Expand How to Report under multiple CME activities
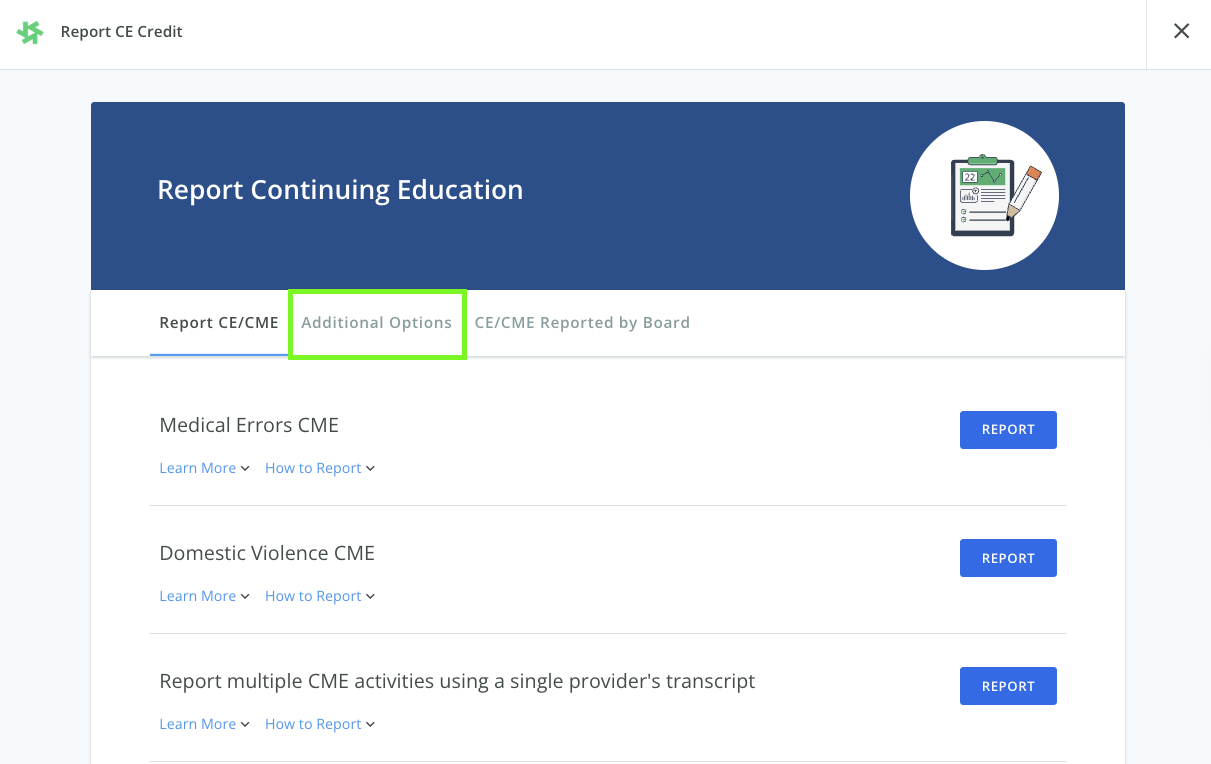1211x764 pixels. (319, 724)
